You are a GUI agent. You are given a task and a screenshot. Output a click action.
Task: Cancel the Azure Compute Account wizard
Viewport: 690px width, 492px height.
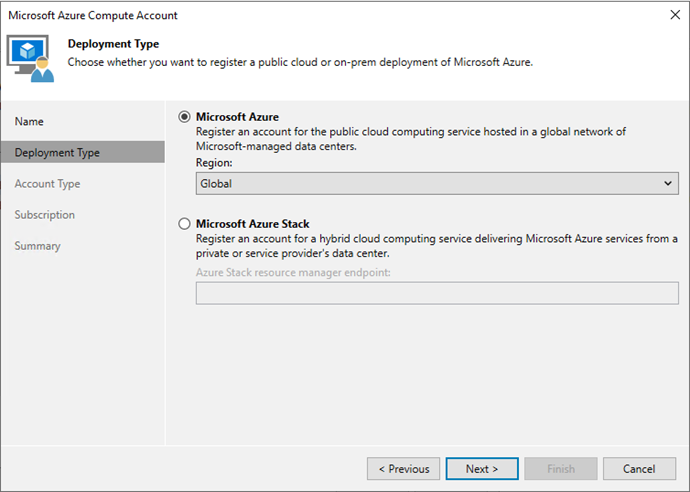point(639,469)
